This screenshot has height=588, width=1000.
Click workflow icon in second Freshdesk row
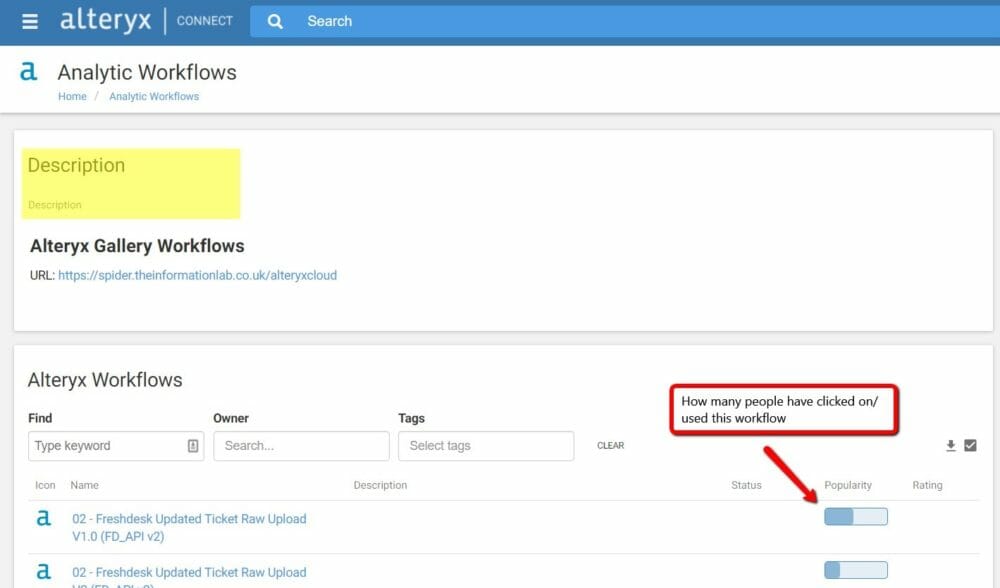(43, 571)
